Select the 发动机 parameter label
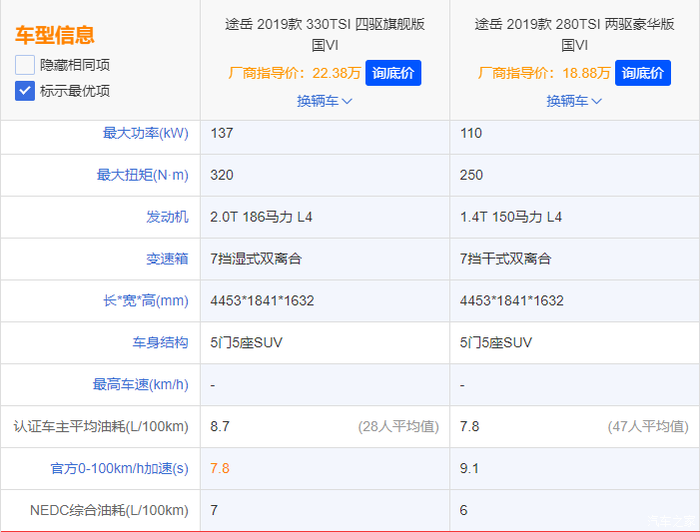Screen dimensions: 700x532 tap(167, 217)
